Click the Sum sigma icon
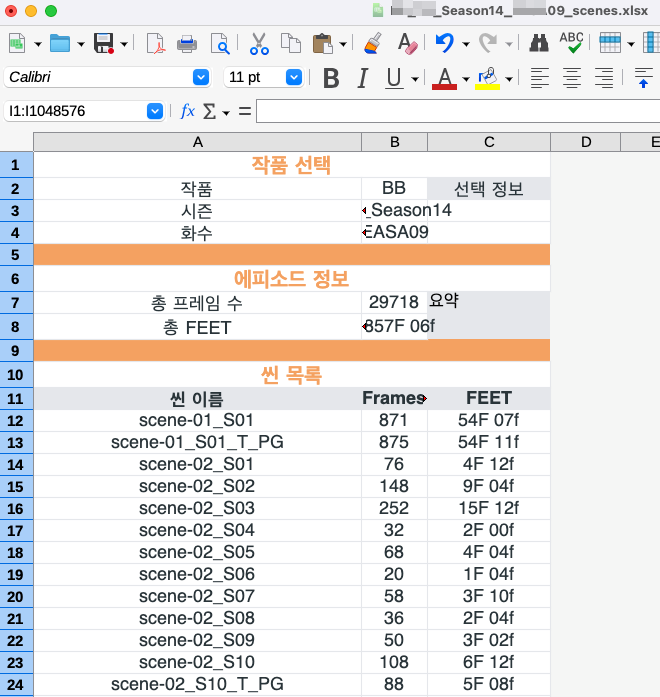 point(209,111)
